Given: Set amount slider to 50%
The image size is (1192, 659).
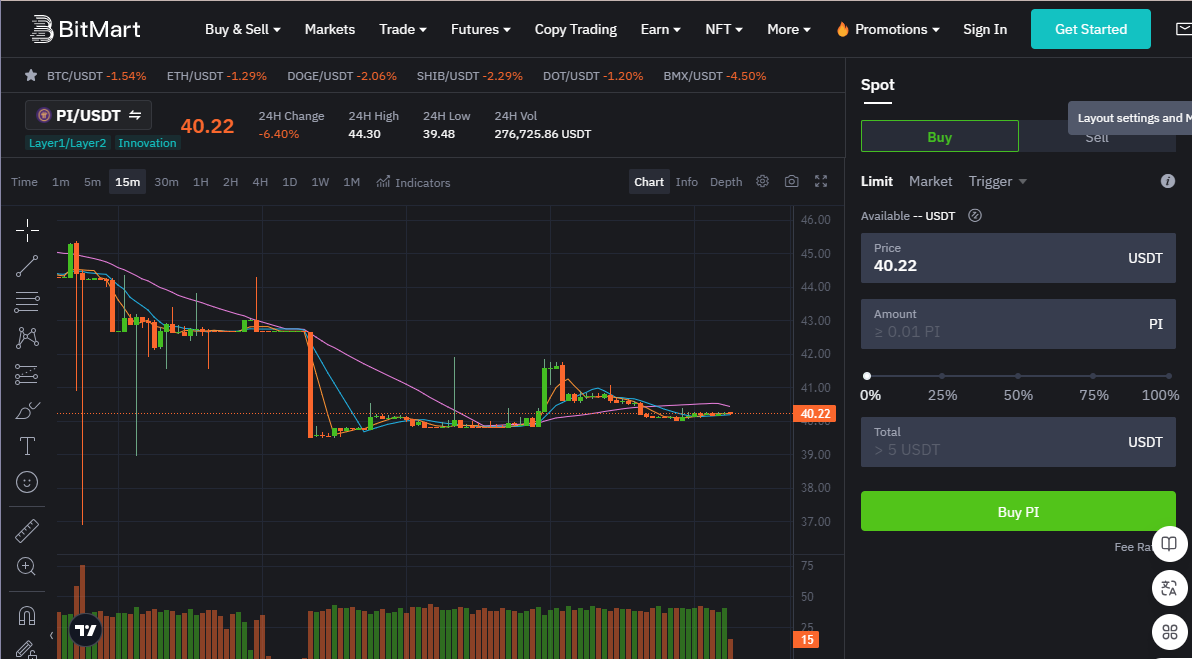Looking at the screenshot, I should click(x=1018, y=375).
